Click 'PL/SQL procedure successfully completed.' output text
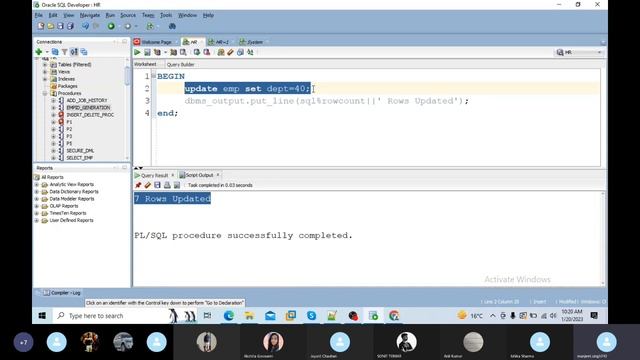Viewport: 640px width, 360px height. coord(243,236)
